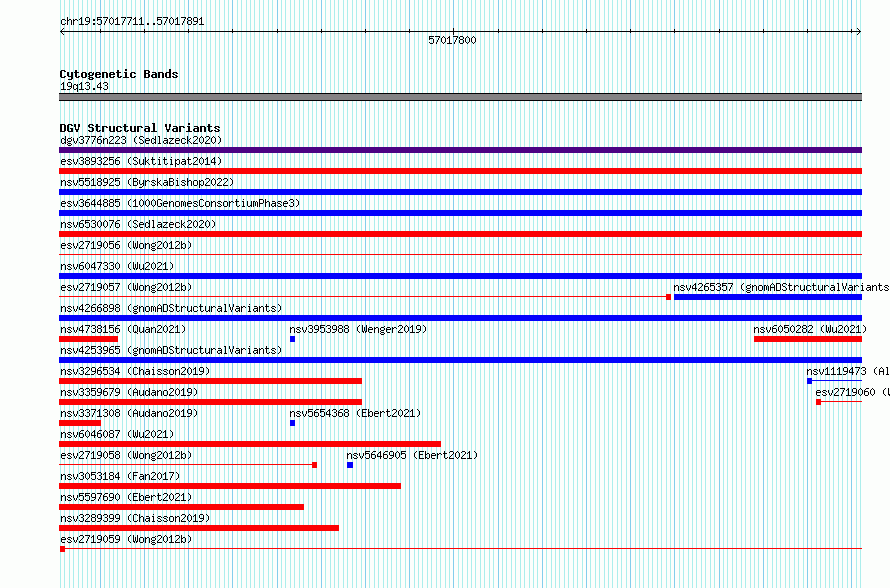Click the DGV Structural Variants track title
890x588 pixels.
(140, 128)
